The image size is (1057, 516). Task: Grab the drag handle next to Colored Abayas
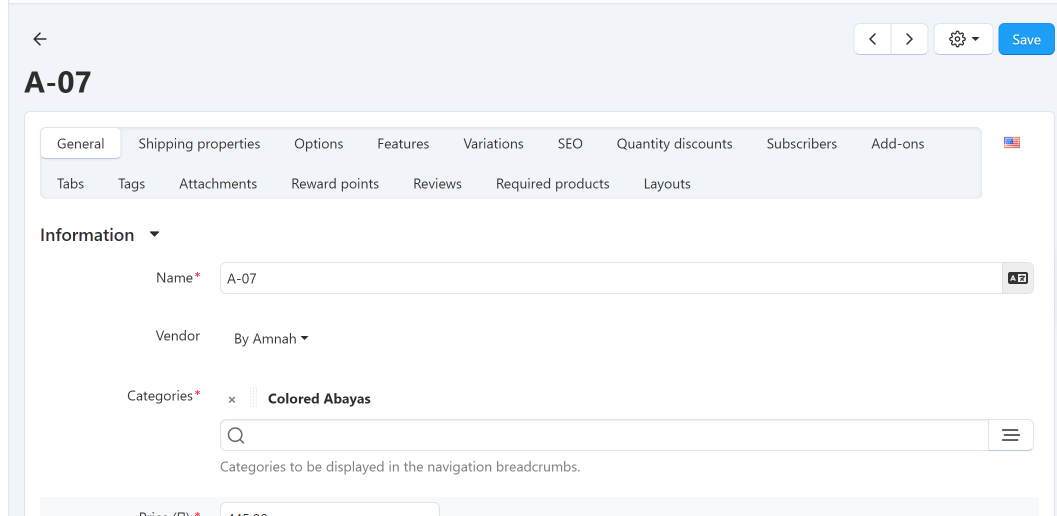click(x=253, y=398)
